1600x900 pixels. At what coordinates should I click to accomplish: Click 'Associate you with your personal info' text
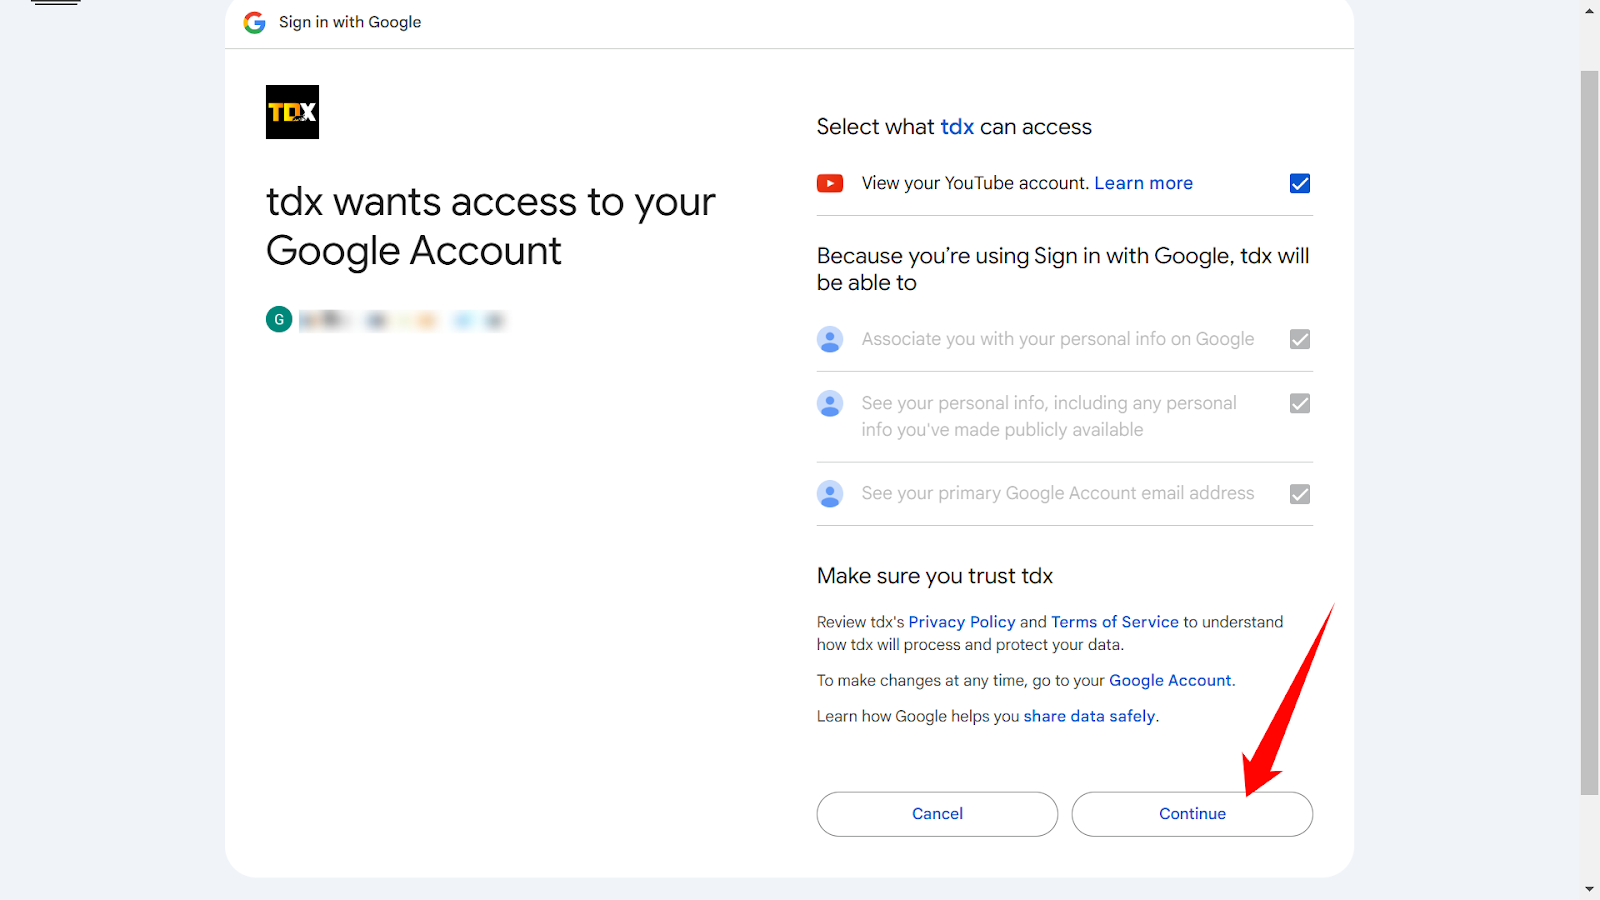pyautogui.click(x=1058, y=339)
